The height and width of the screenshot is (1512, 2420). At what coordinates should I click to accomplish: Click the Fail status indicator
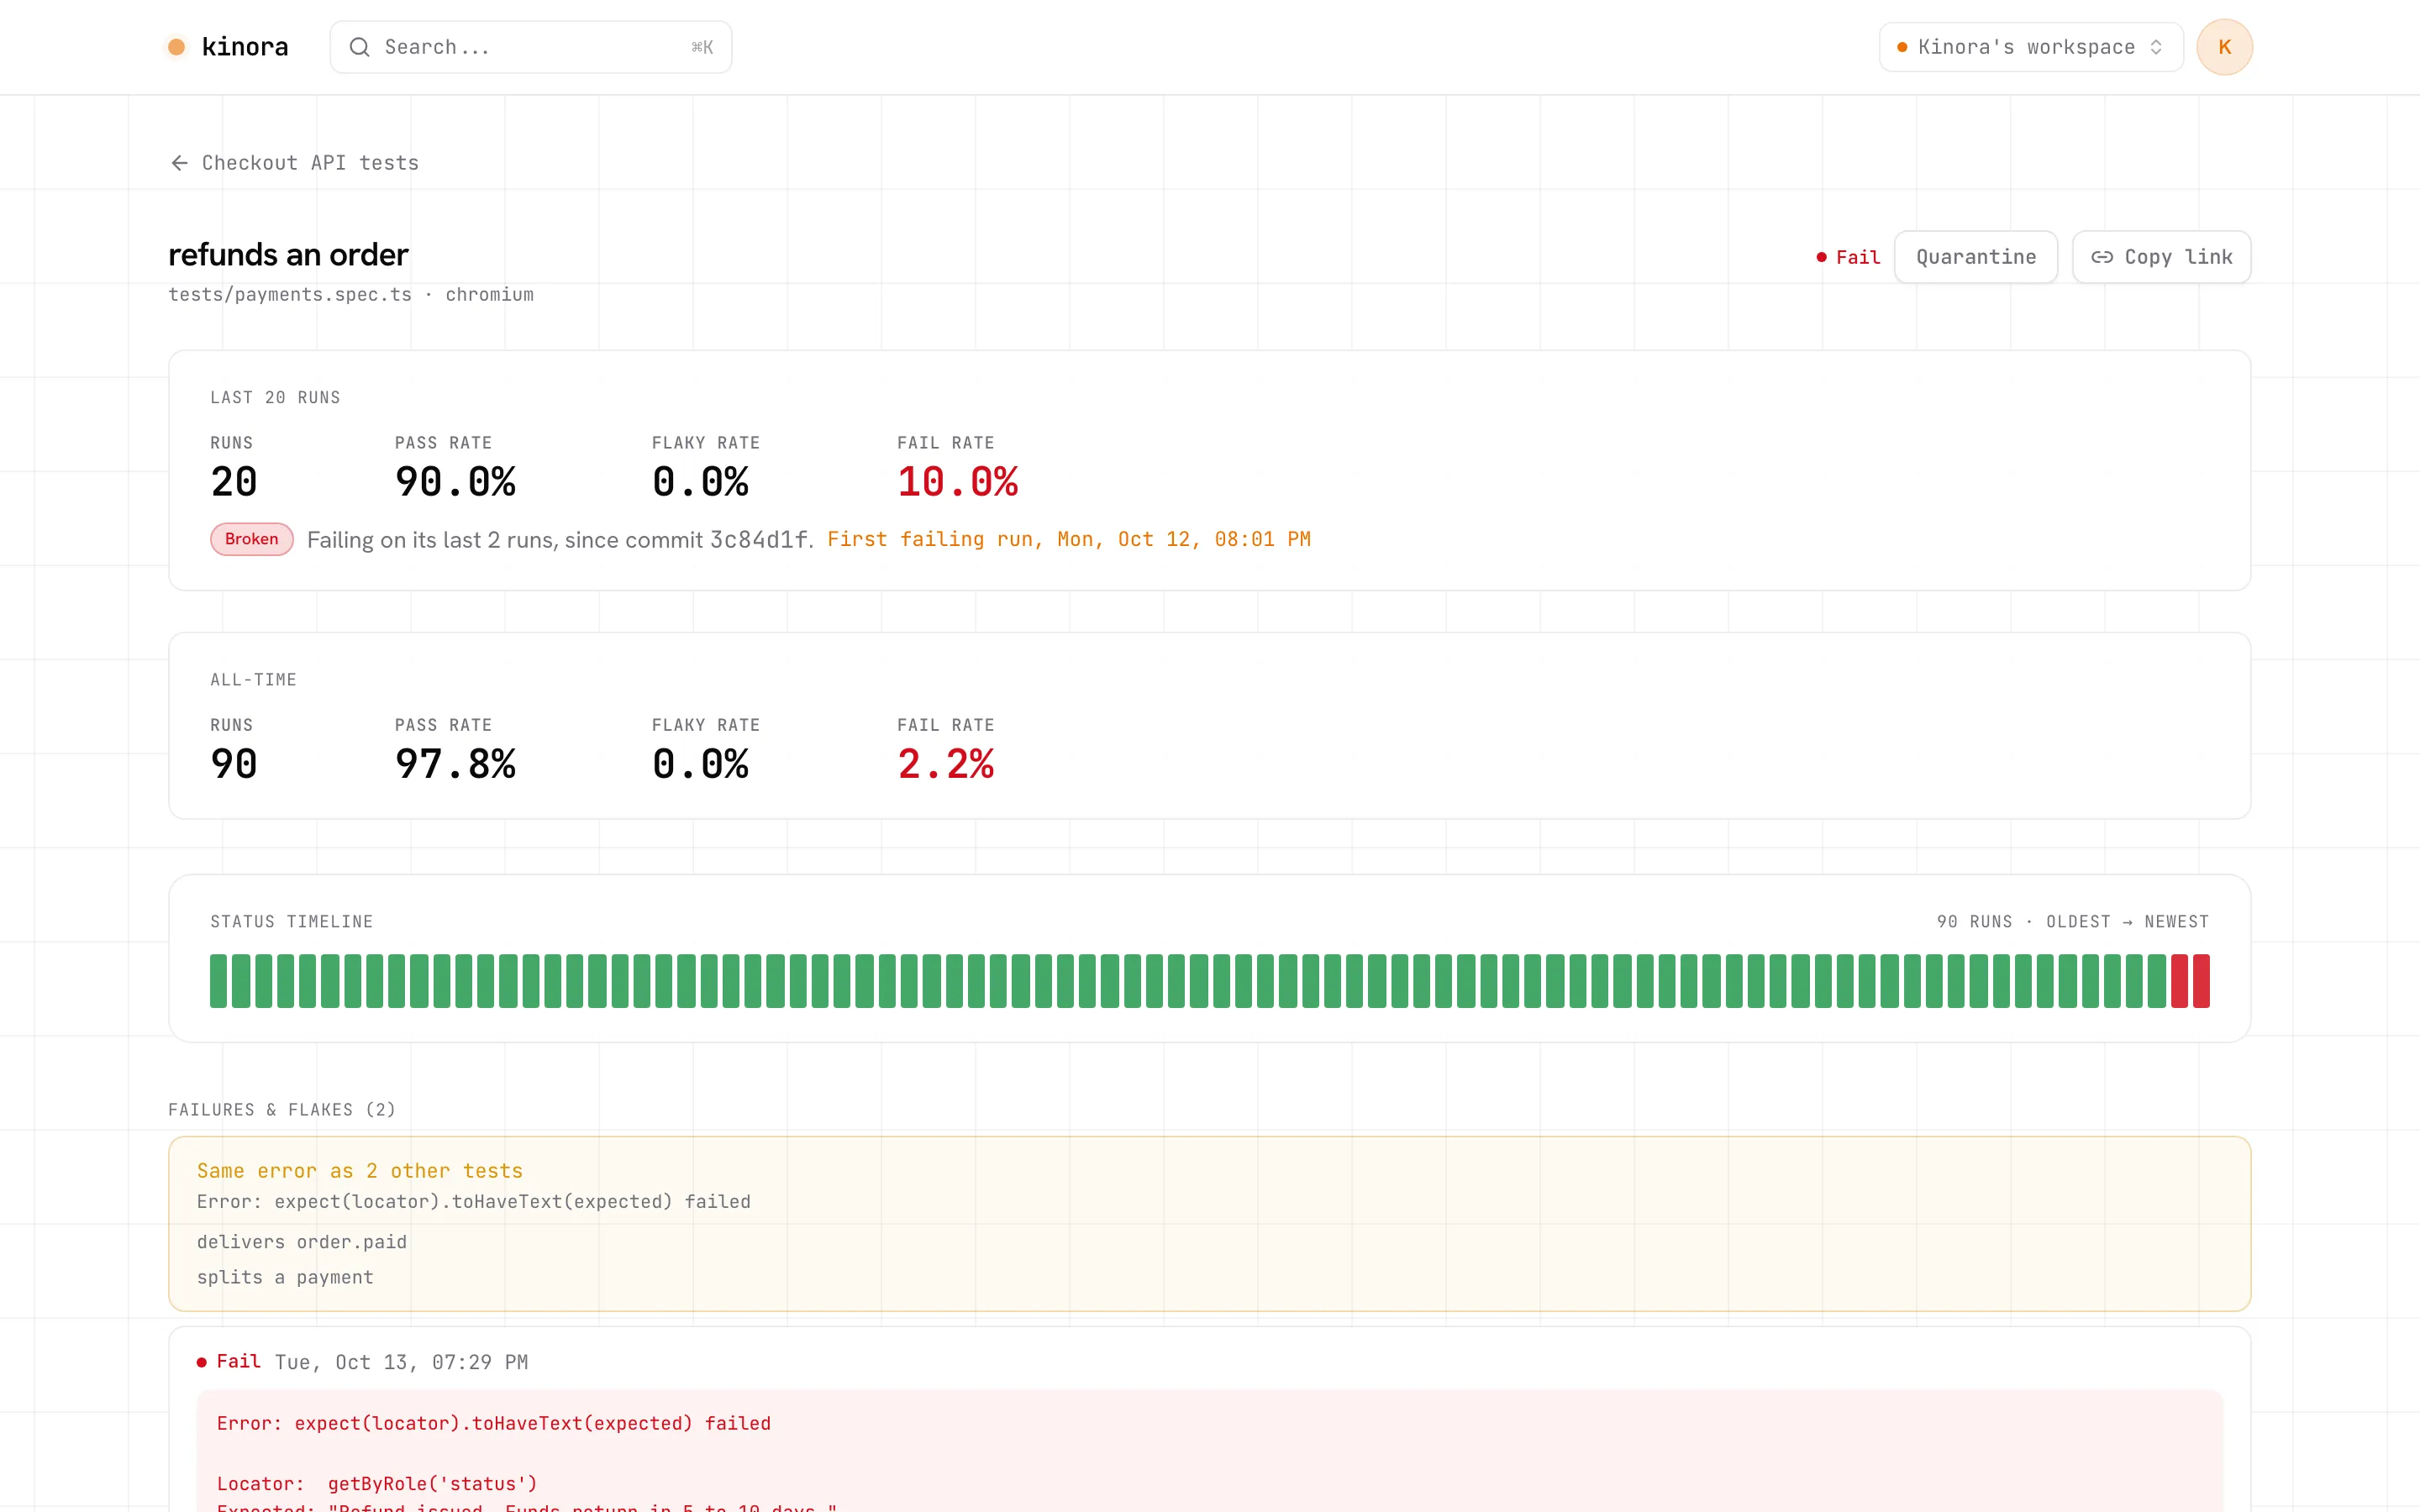[1848, 257]
